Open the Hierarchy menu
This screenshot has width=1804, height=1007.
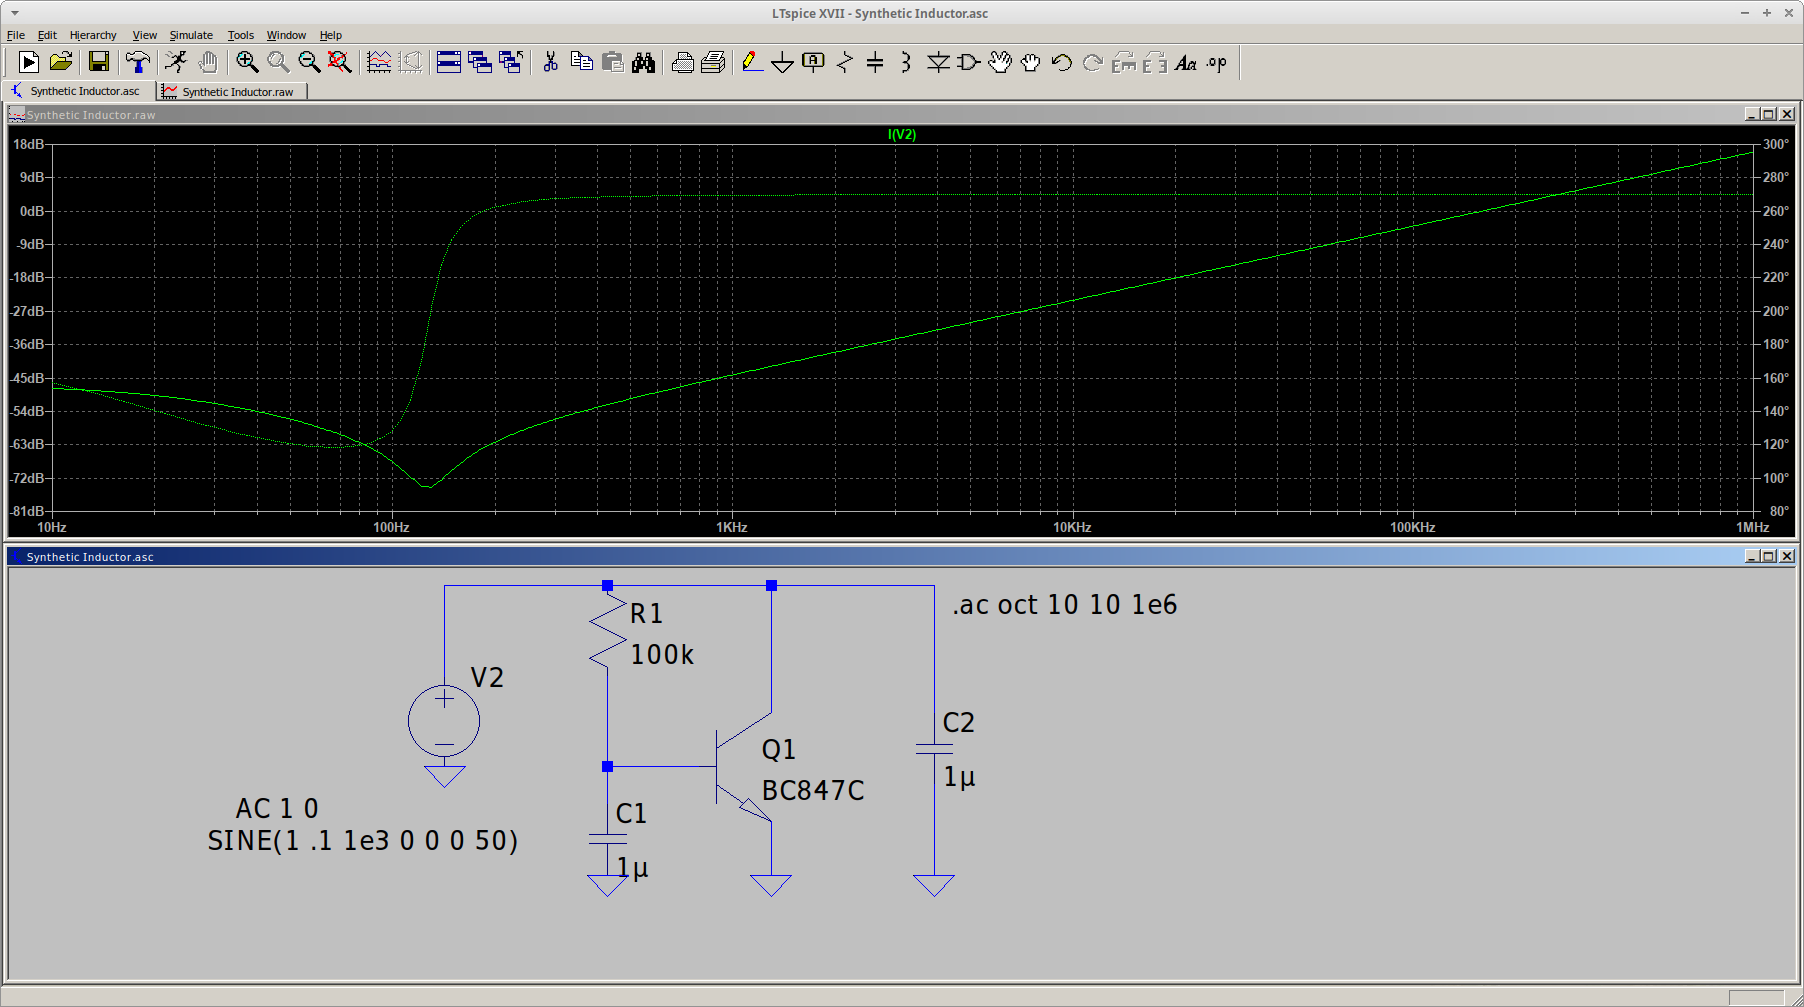(93, 35)
